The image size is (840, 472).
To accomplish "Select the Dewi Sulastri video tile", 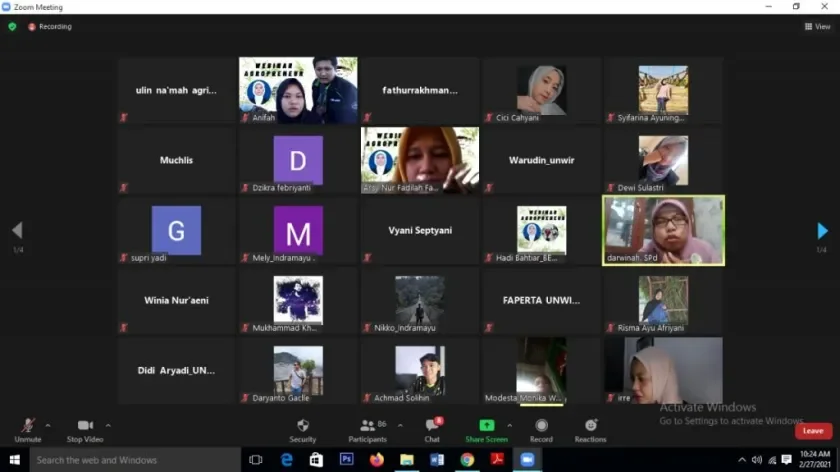I will coord(663,160).
